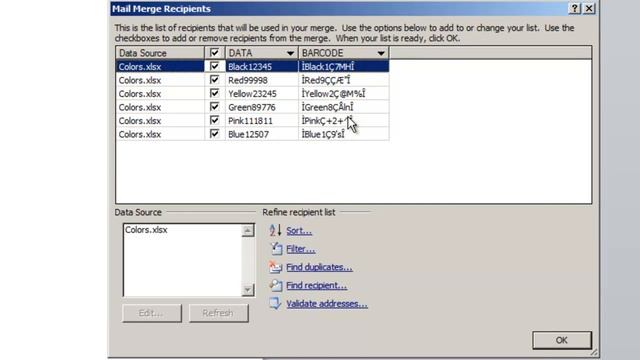Click the Filter funnel icon
This screenshot has width=640, height=360.
pos(276,249)
